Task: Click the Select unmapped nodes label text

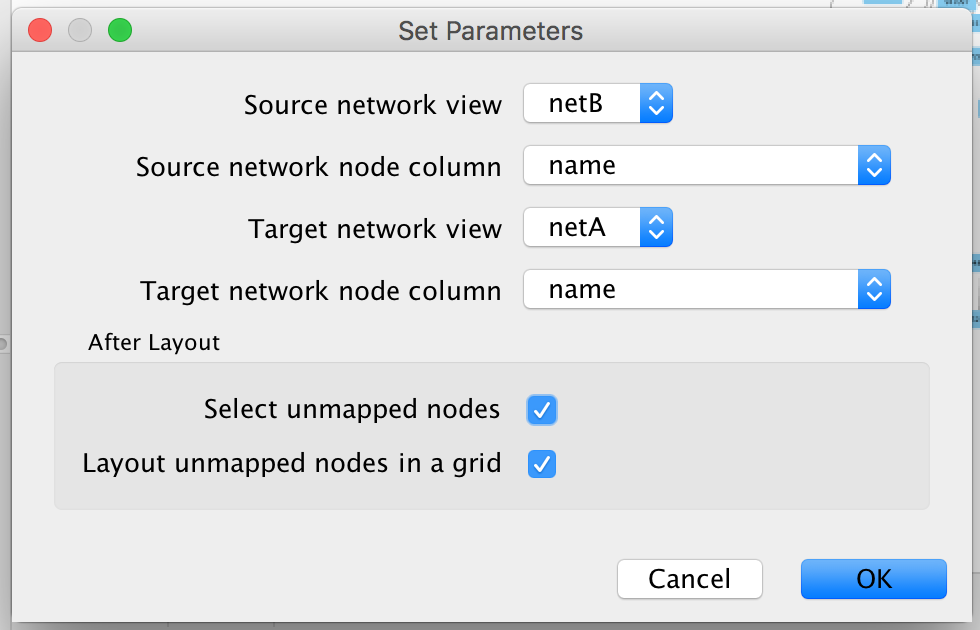Action: click(352, 409)
